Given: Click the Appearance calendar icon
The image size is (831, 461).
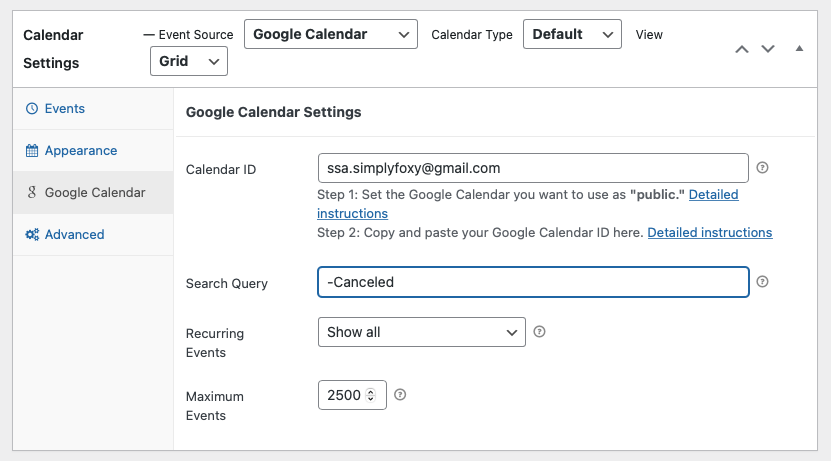Looking at the screenshot, I should pos(32,150).
